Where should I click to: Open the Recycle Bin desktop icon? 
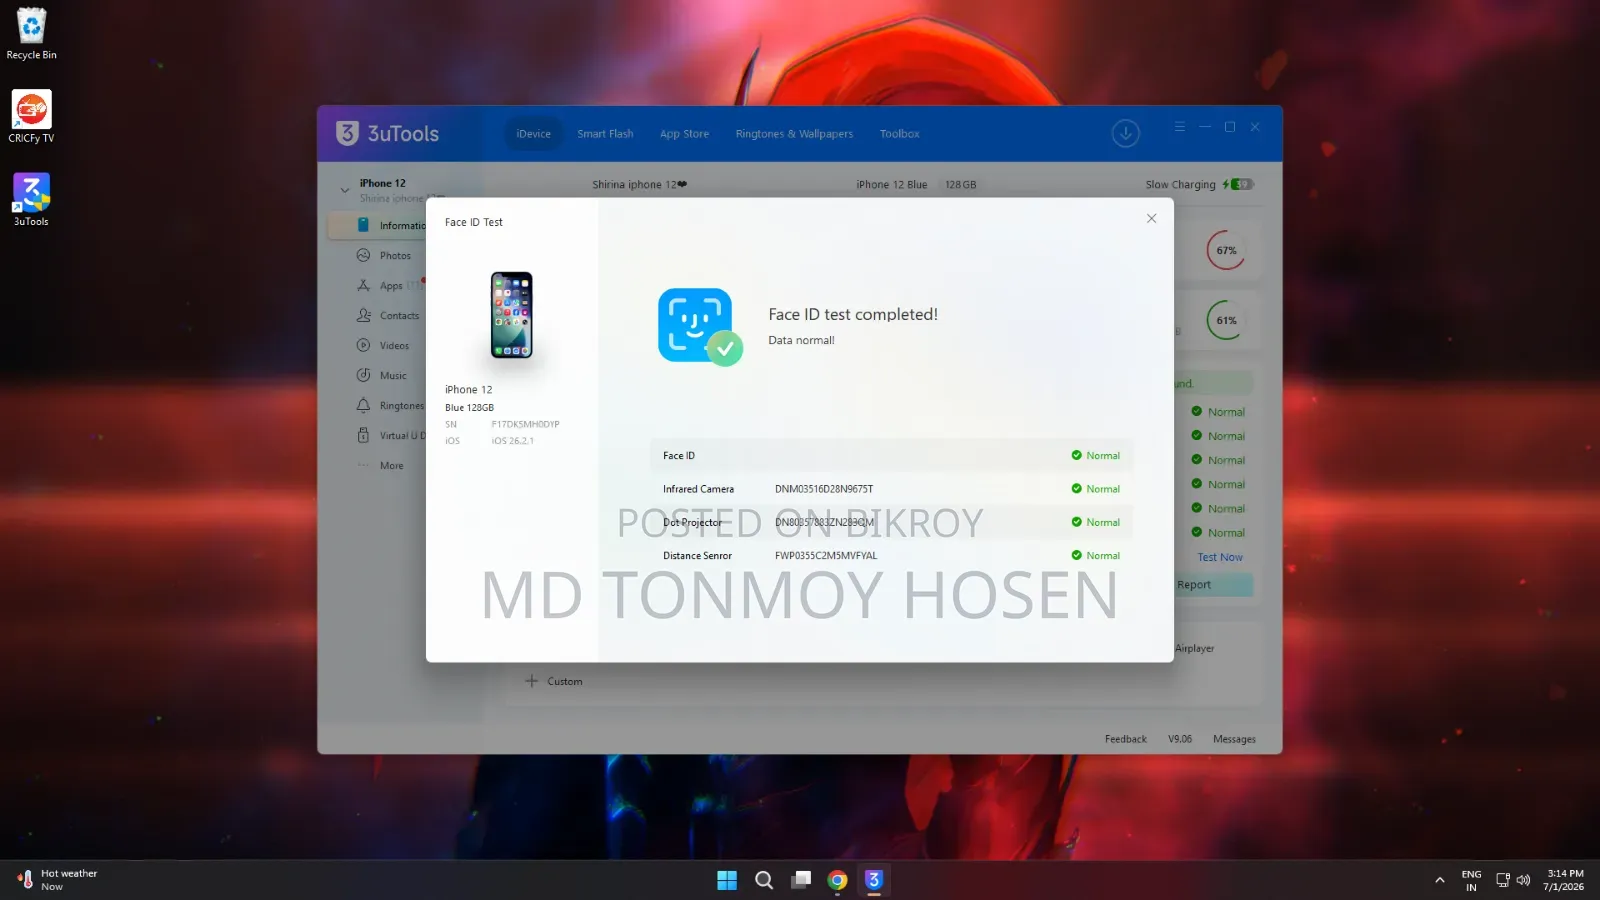click(31, 33)
